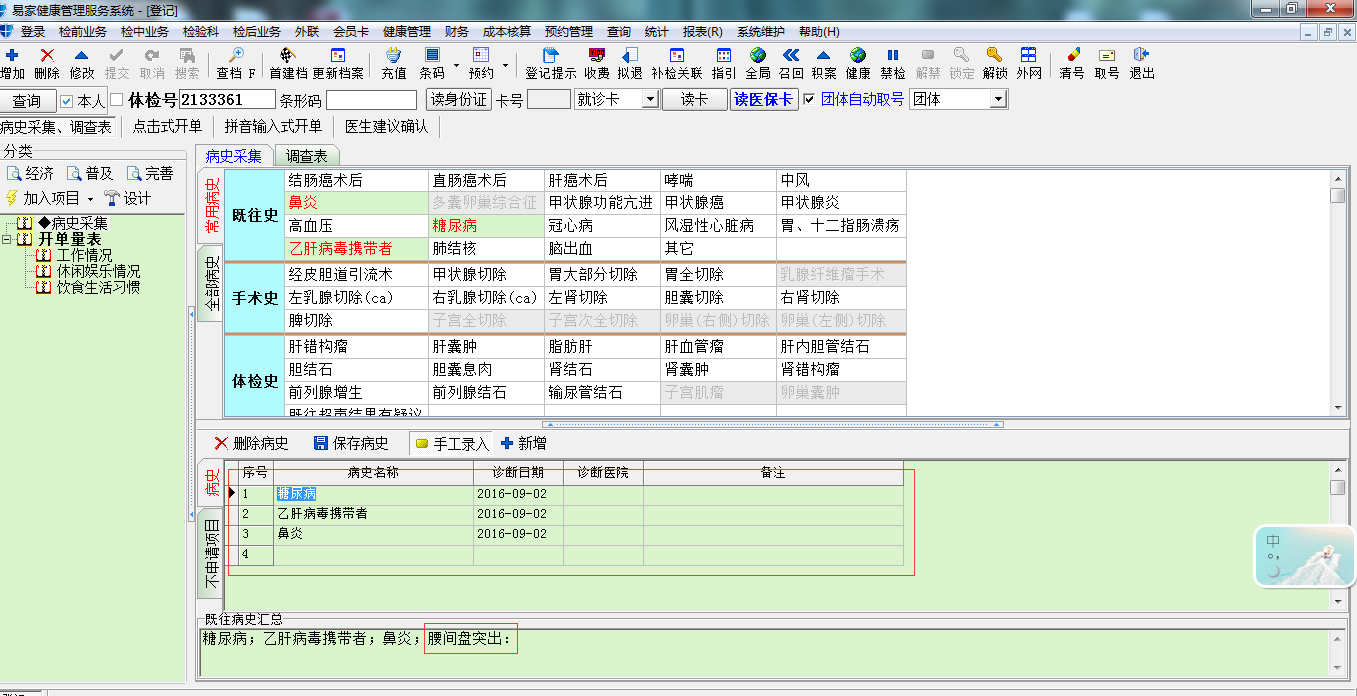Open the 报表(R) menu
Image resolution: width=1357 pixels, height=696 pixels.
pyautogui.click(x=702, y=32)
